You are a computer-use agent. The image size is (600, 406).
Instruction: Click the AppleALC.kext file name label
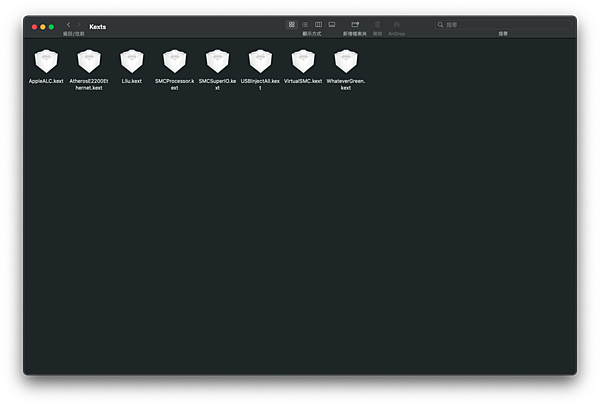pos(46,81)
